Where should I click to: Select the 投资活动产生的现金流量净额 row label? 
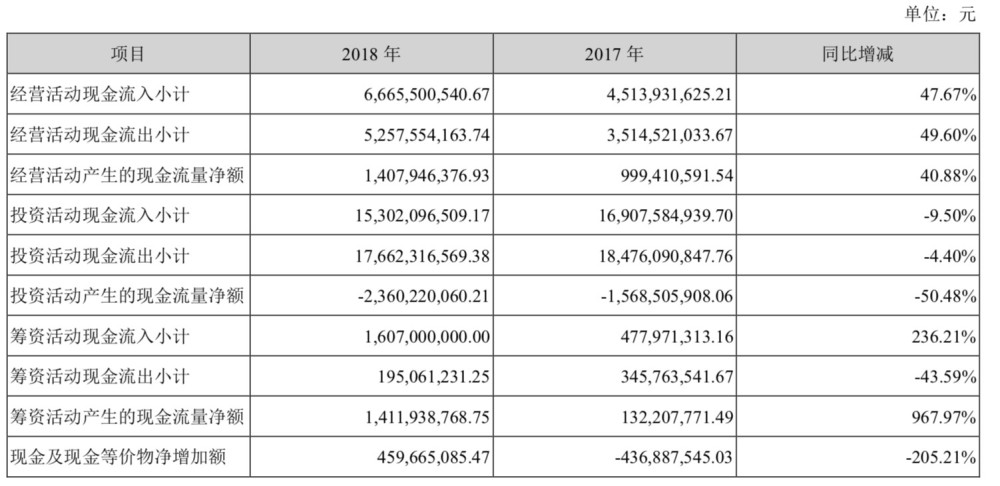(x=128, y=296)
